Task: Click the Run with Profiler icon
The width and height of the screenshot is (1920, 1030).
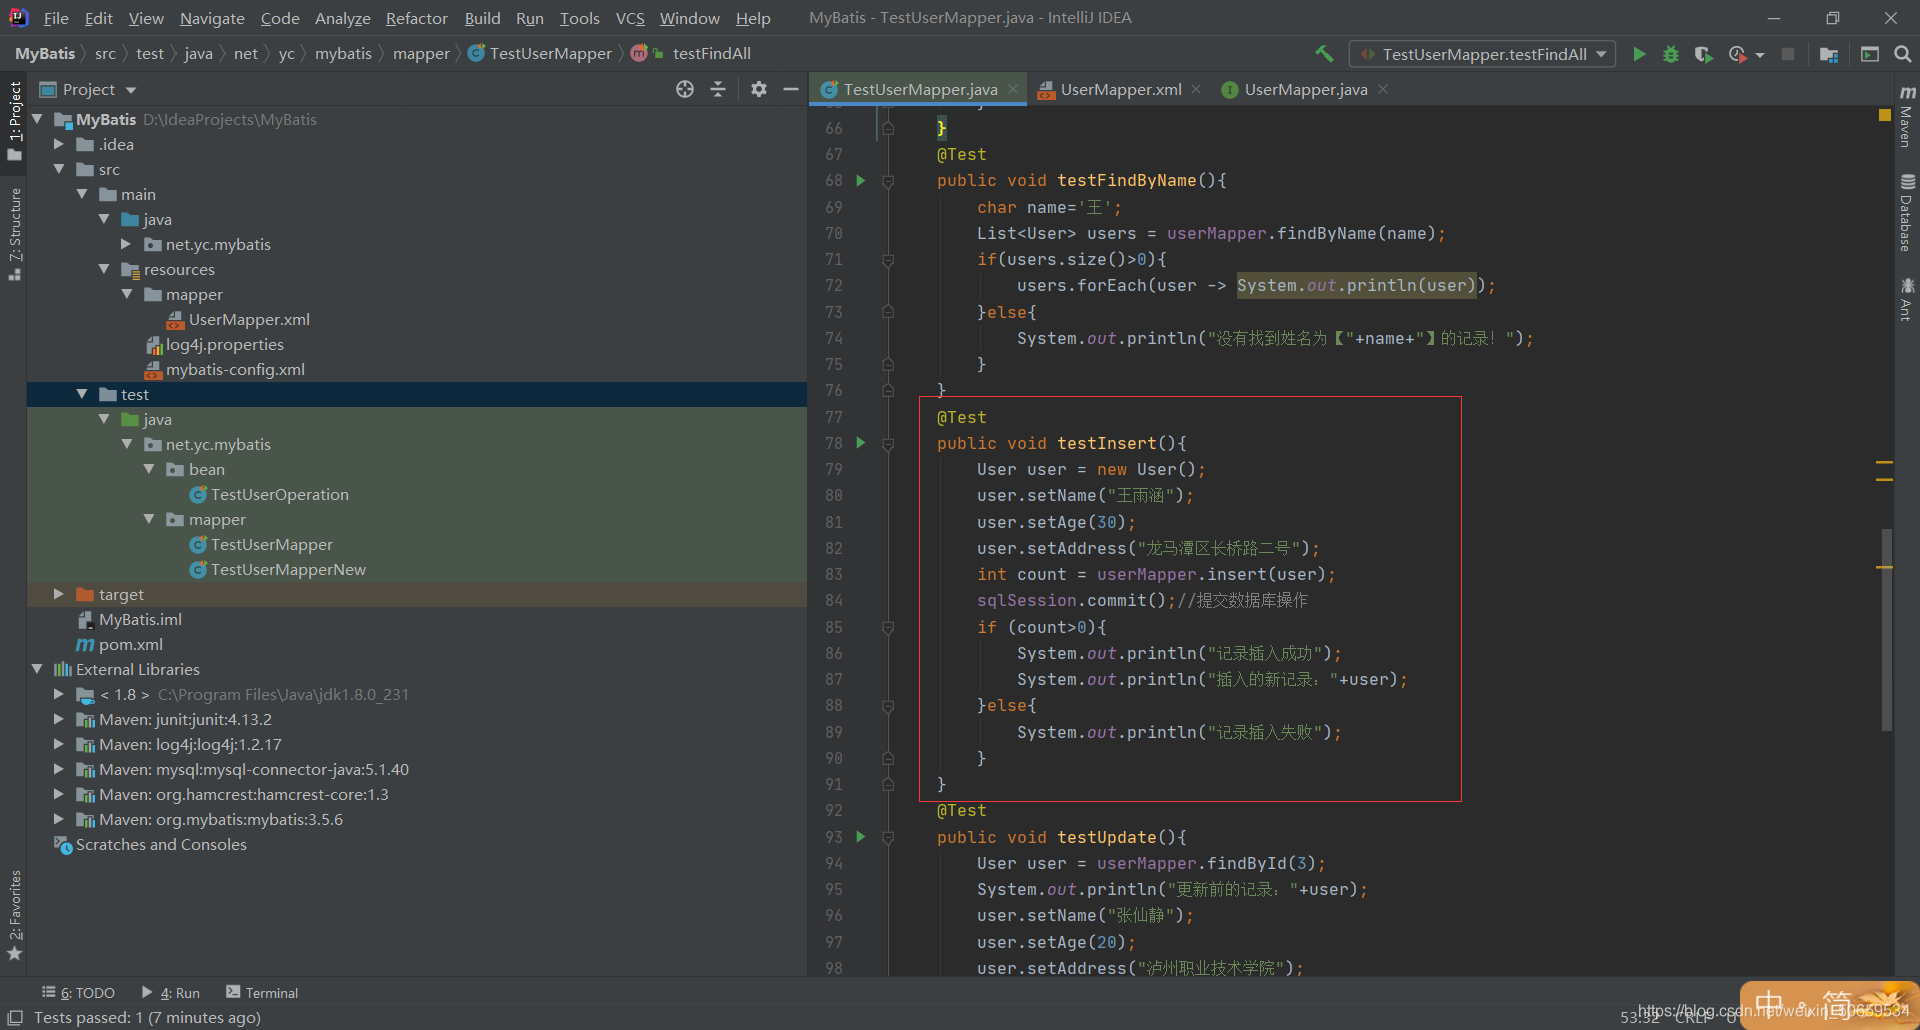Action: coord(1738,54)
